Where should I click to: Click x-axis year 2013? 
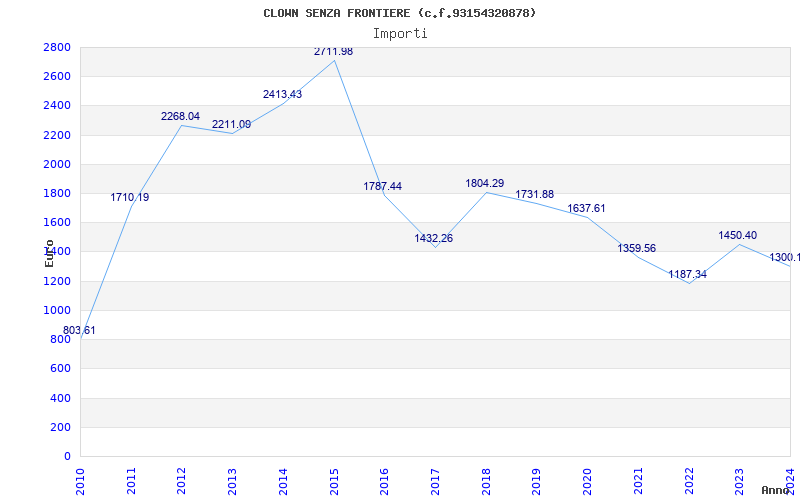coord(232,482)
